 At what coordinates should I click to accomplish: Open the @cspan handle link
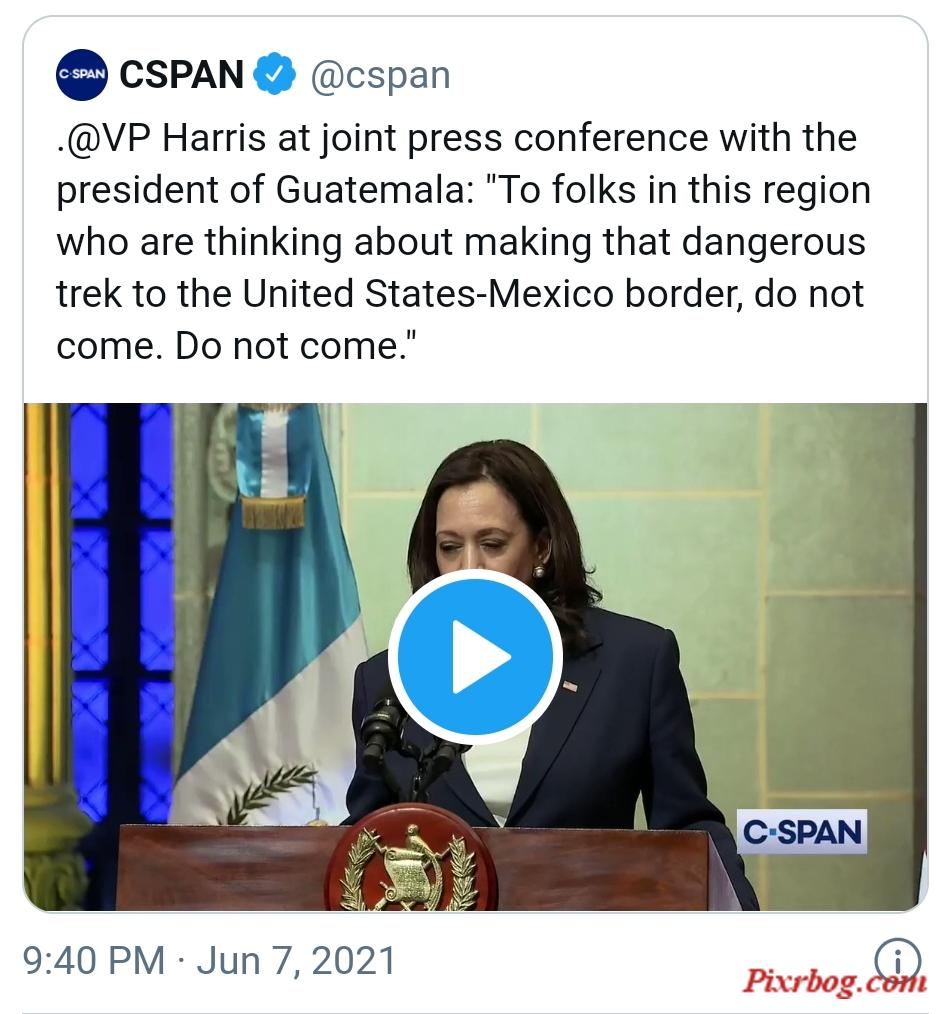(380, 75)
